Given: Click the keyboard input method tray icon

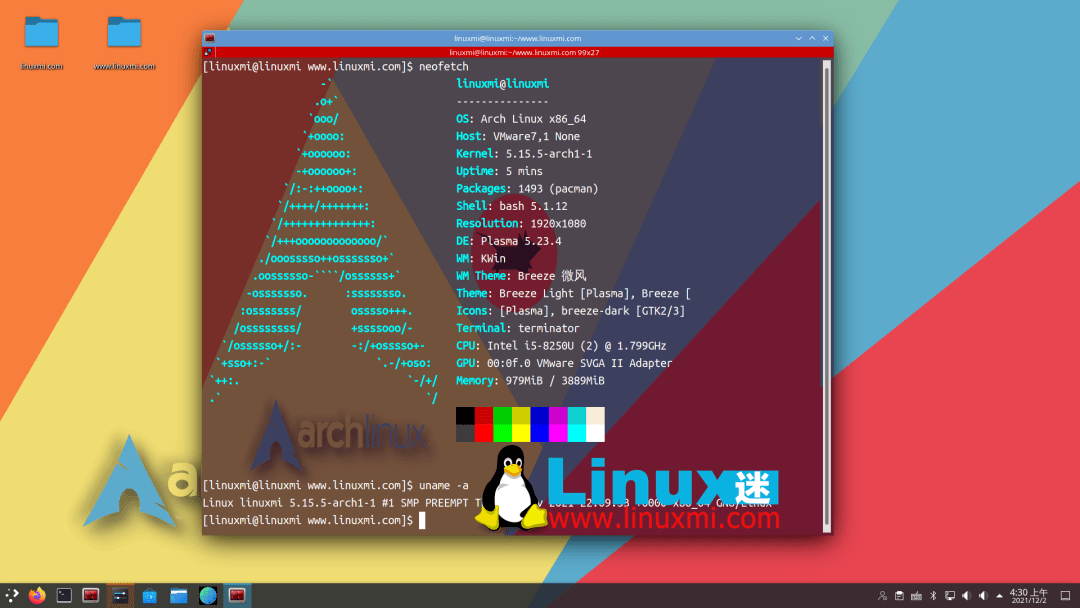Looking at the screenshot, I should [916, 596].
